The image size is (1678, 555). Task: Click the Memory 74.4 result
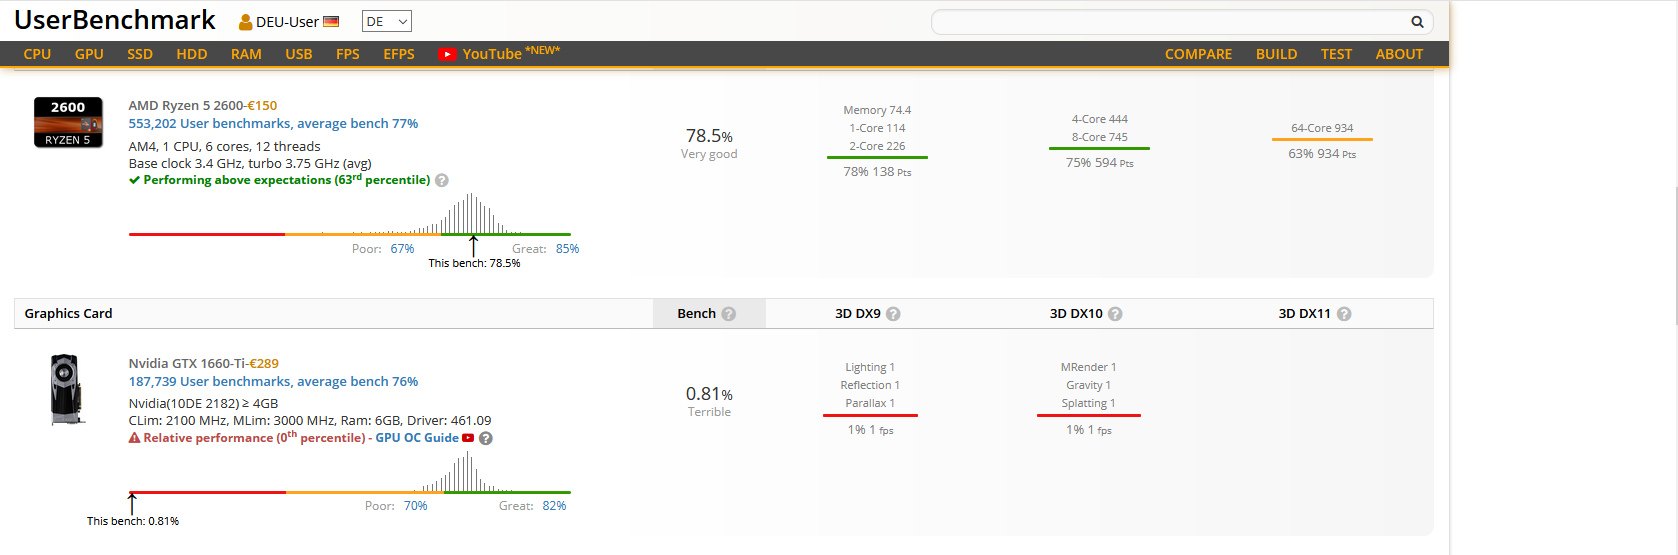(877, 110)
